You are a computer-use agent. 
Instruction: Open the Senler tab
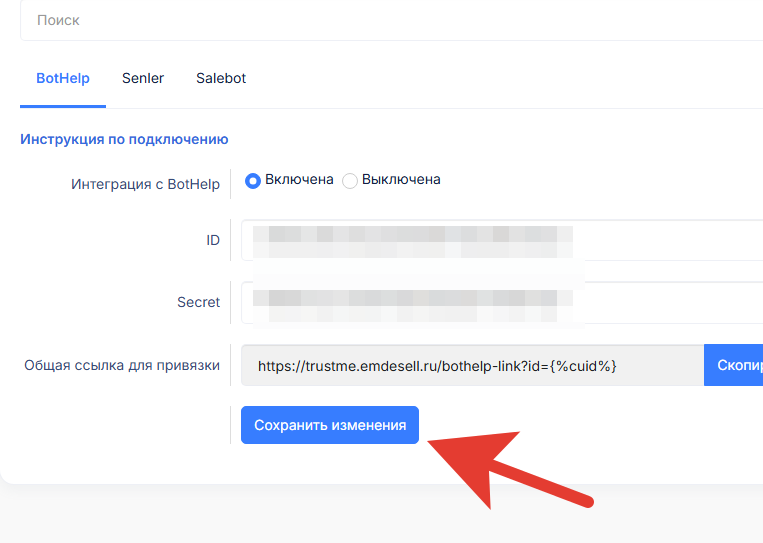click(143, 78)
